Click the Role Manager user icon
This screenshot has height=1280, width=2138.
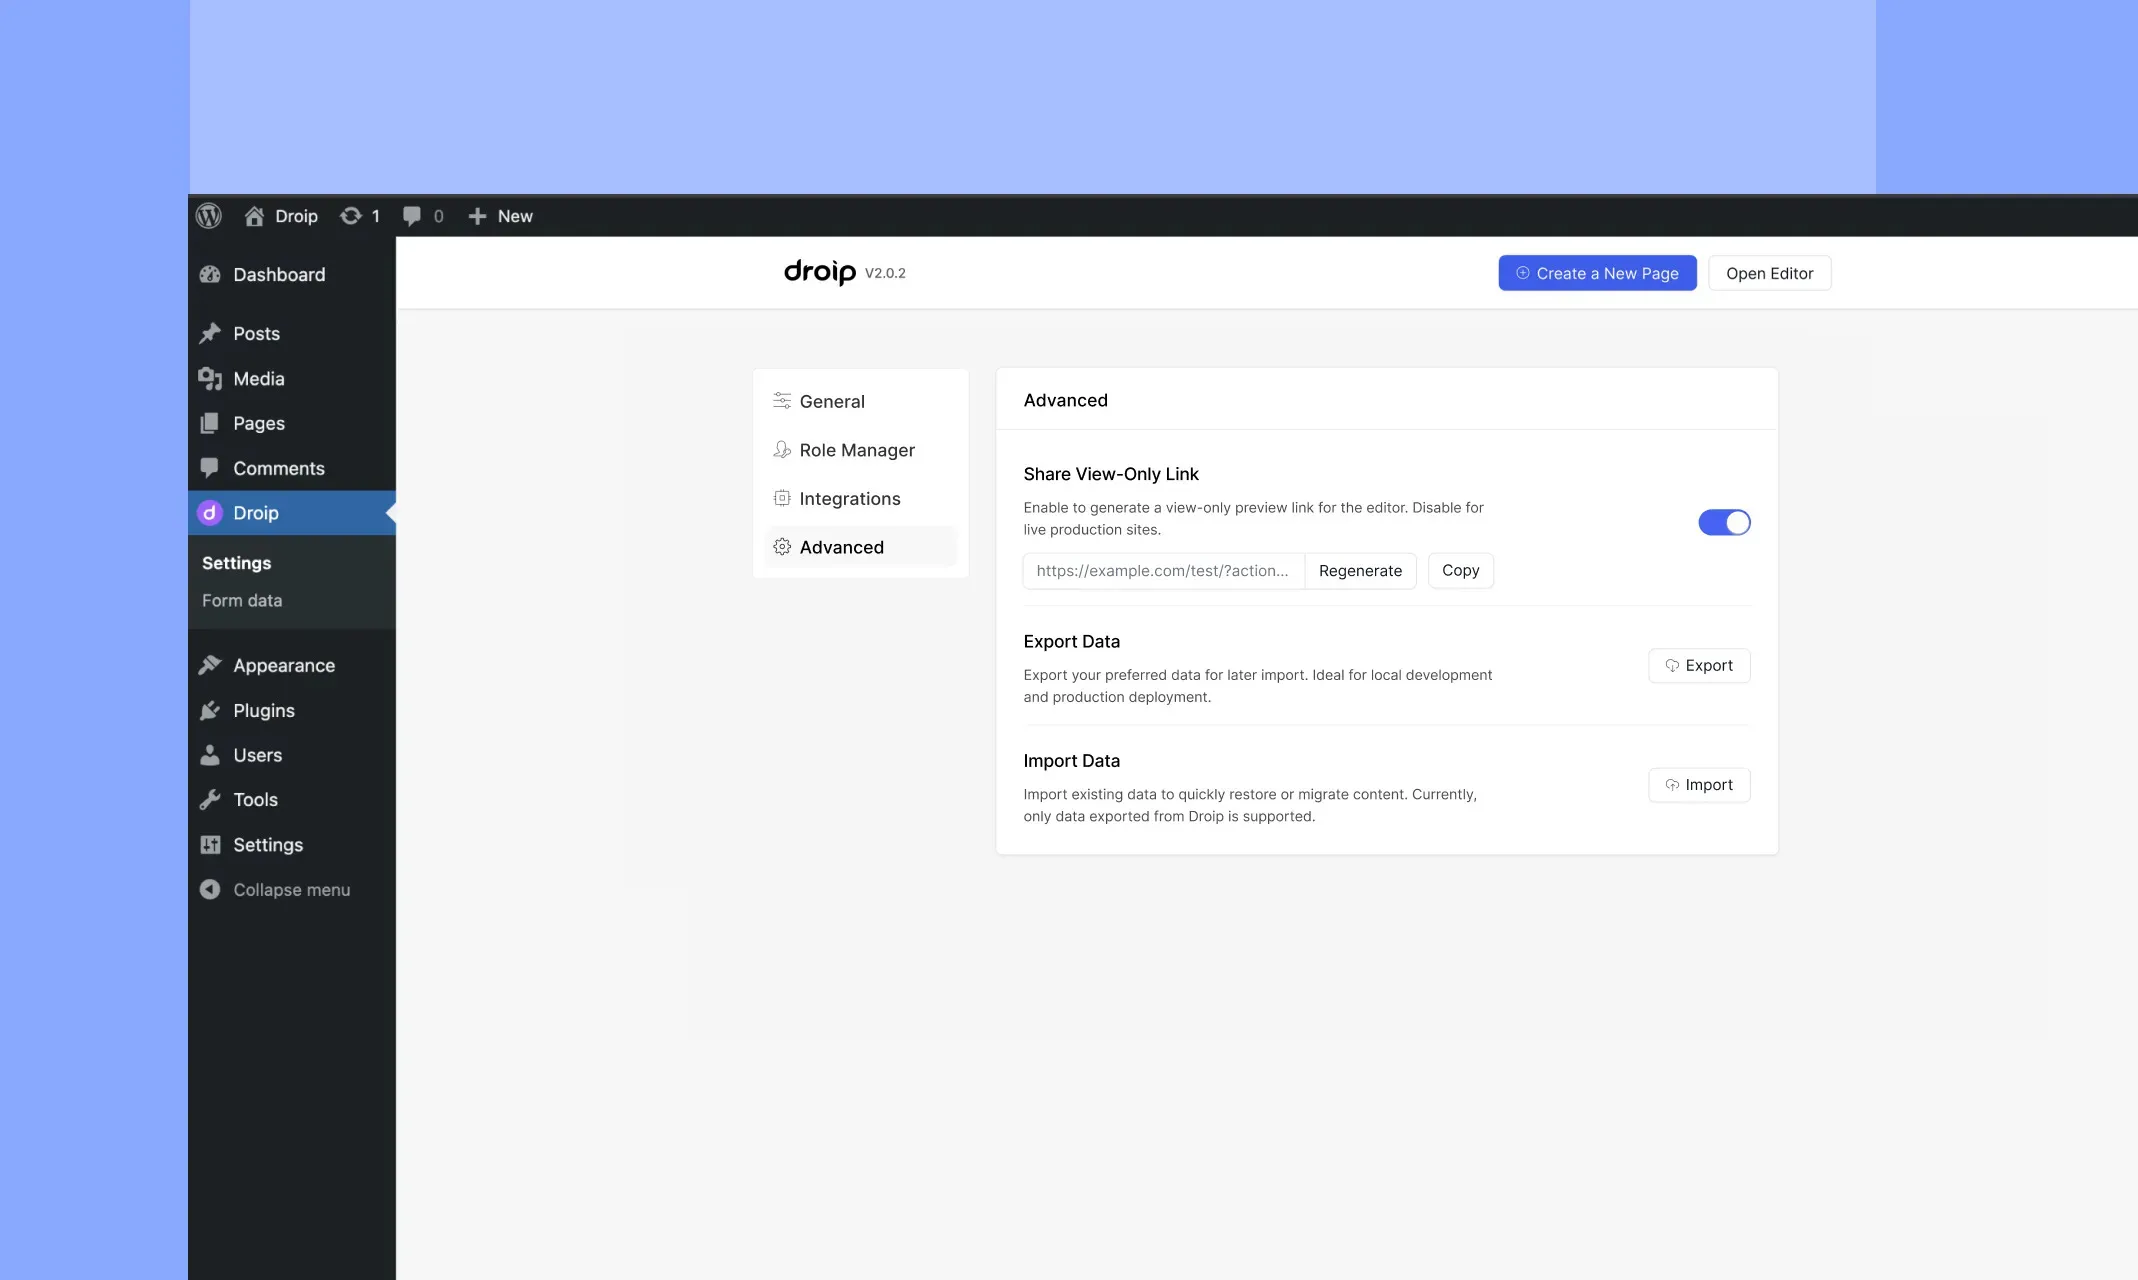(x=782, y=450)
